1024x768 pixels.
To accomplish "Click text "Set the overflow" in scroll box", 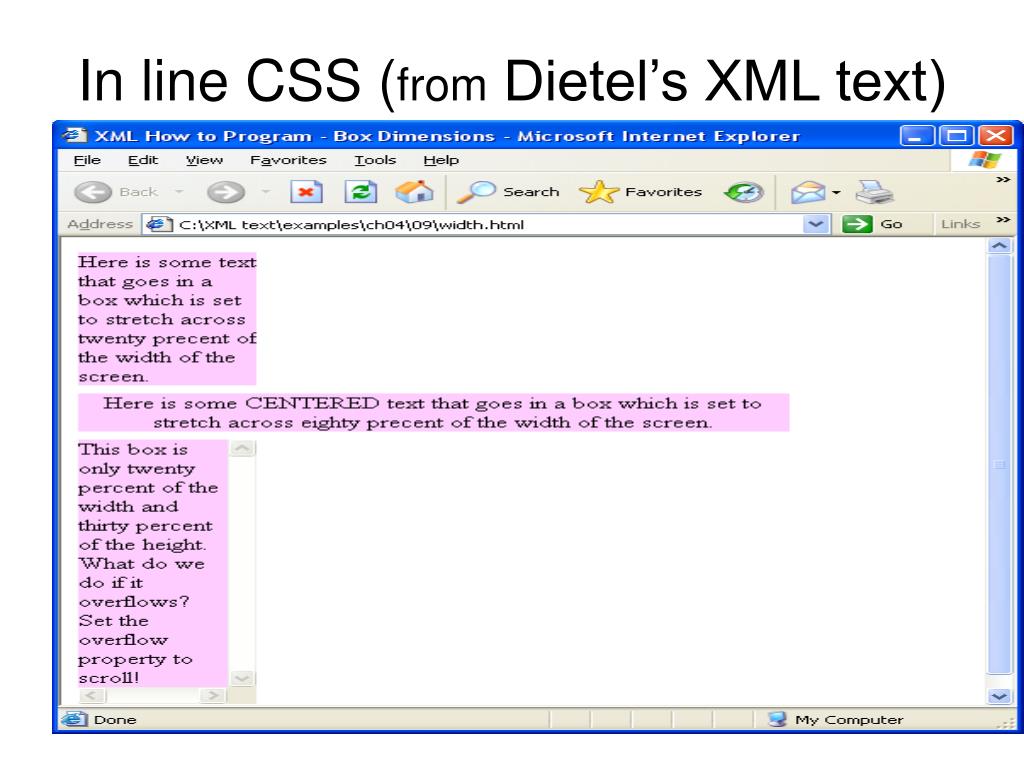I will [123, 630].
